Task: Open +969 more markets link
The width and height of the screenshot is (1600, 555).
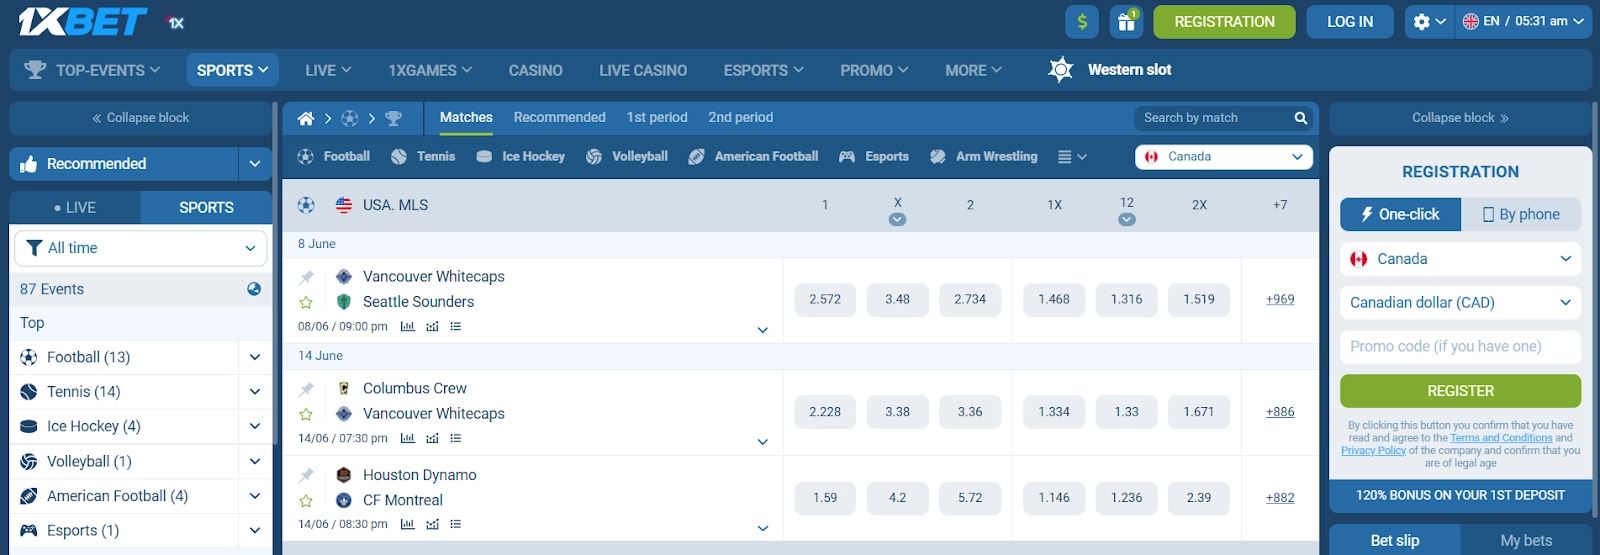Action: pyautogui.click(x=1280, y=300)
